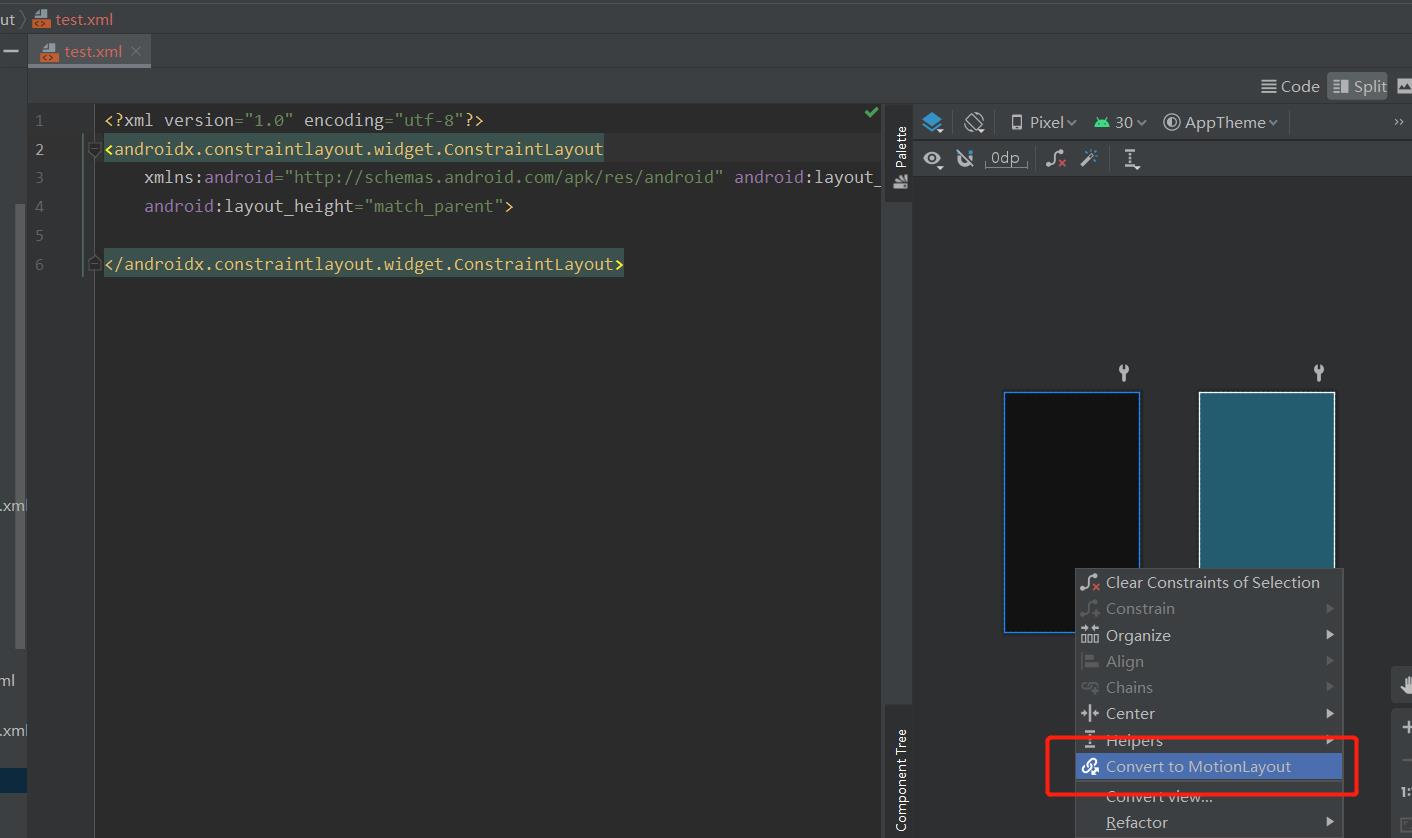Open the Guidelines helper icon in toolbar
Image resolution: width=1412 pixels, height=838 pixels.
1131,159
